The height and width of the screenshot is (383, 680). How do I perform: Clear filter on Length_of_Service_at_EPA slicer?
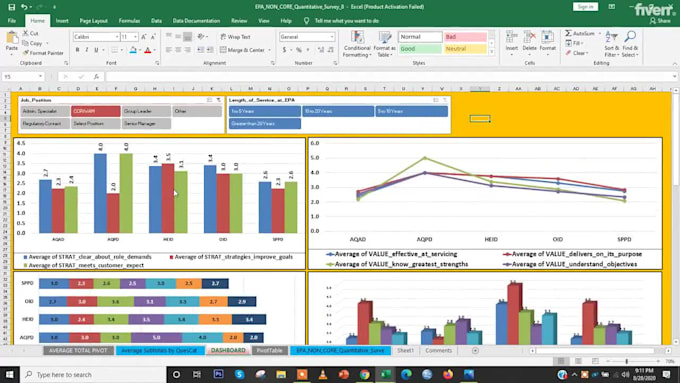445,100
